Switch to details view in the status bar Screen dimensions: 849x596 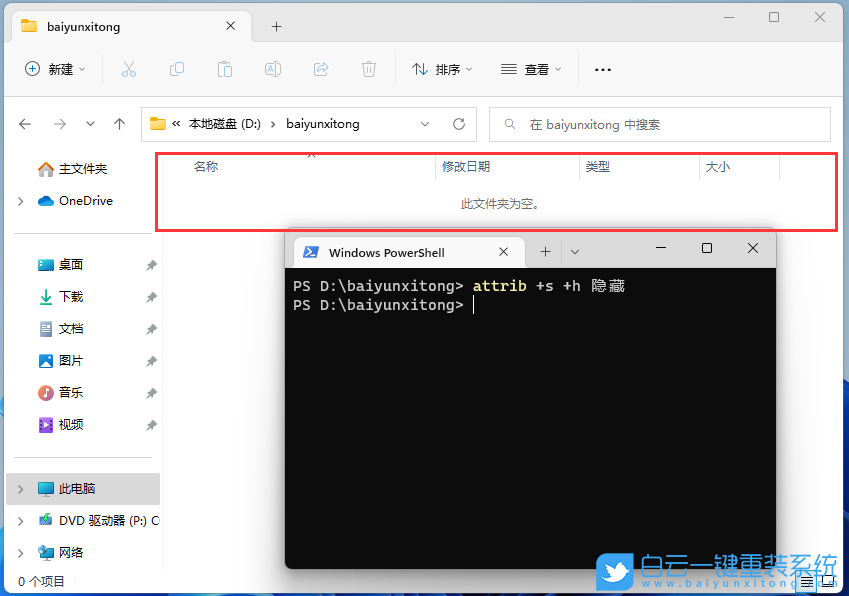click(806, 580)
